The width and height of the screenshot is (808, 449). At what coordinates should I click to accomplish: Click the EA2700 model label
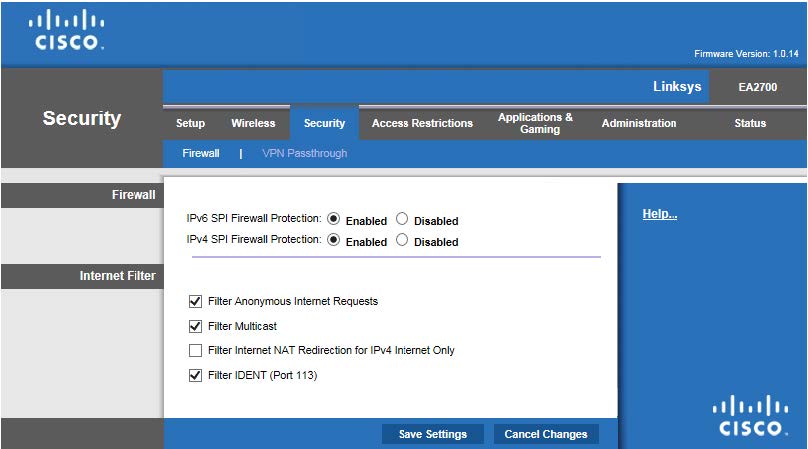[758, 87]
